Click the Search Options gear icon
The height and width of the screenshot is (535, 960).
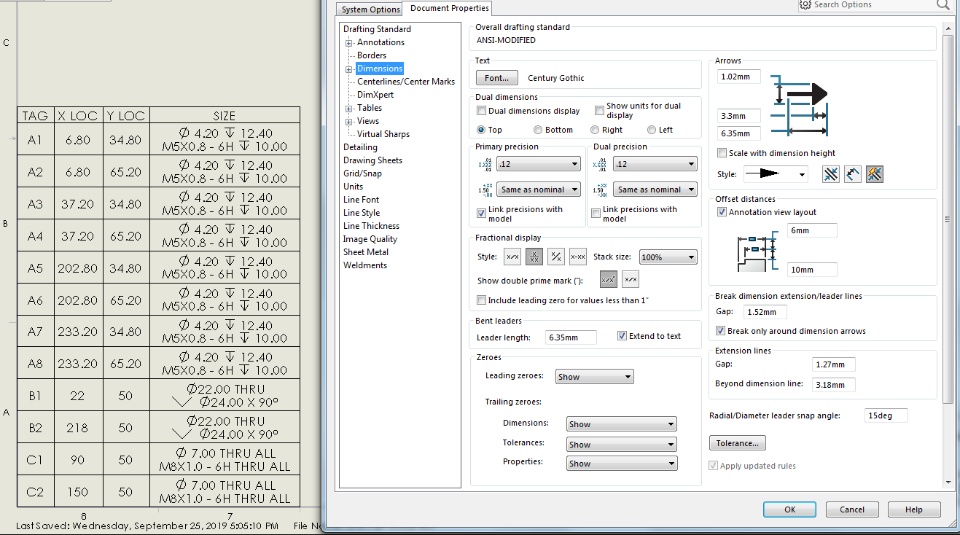pos(805,5)
